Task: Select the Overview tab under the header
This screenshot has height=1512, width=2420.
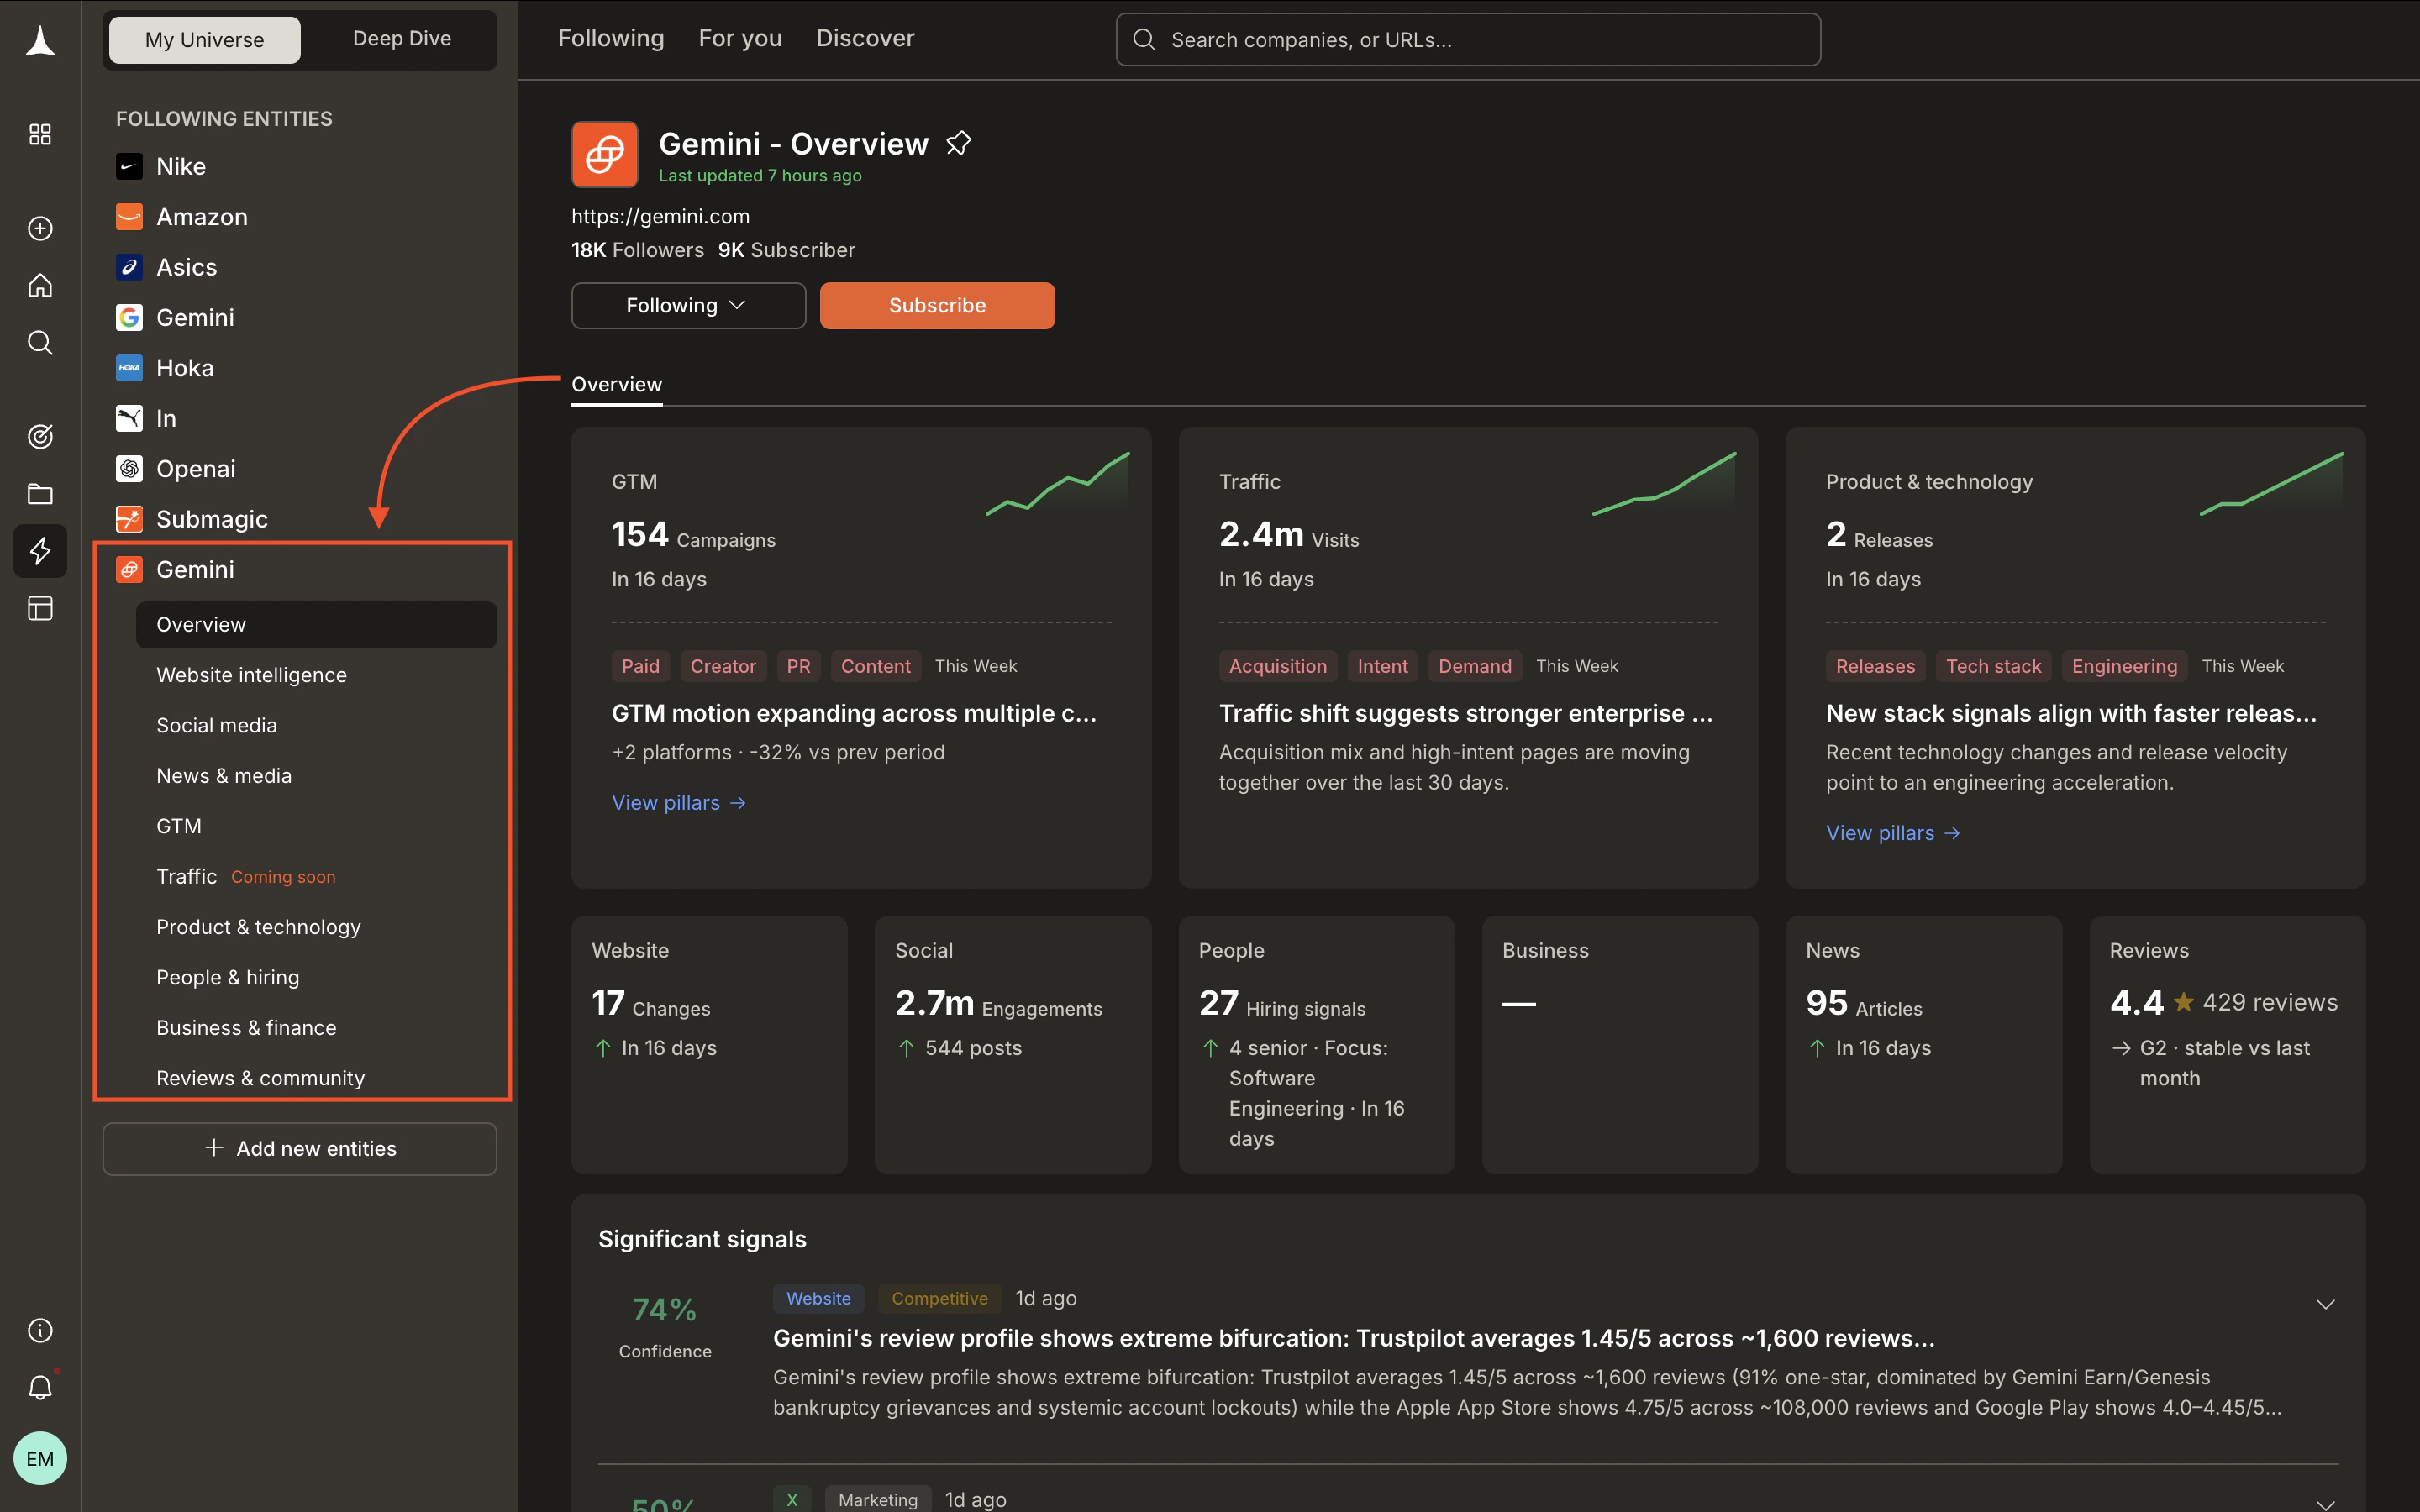Action: coord(617,385)
